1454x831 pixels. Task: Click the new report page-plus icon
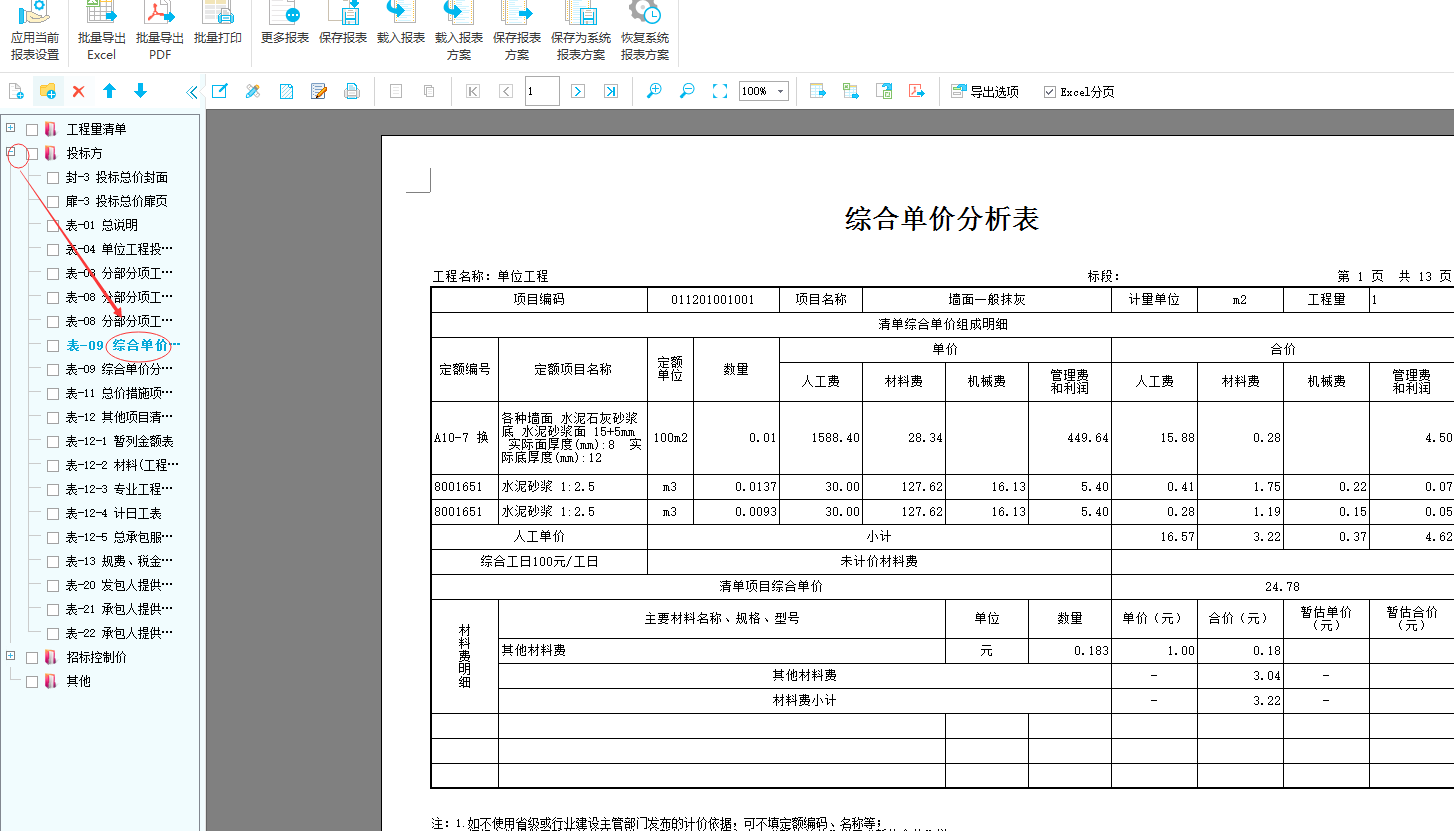tap(16, 91)
